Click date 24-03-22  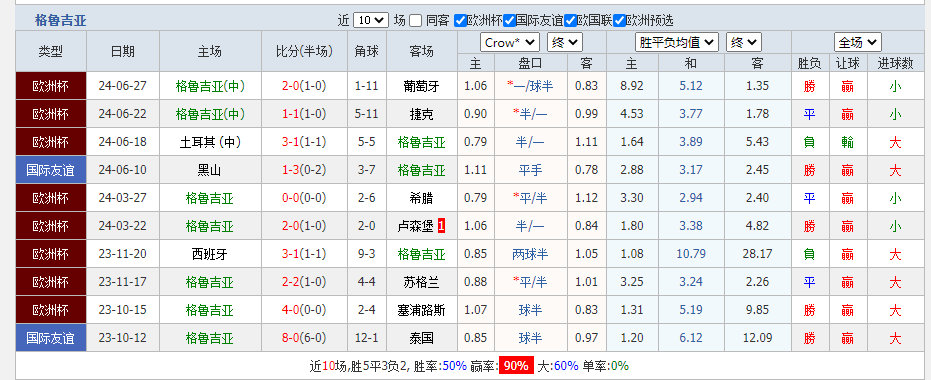tap(123, 226)
